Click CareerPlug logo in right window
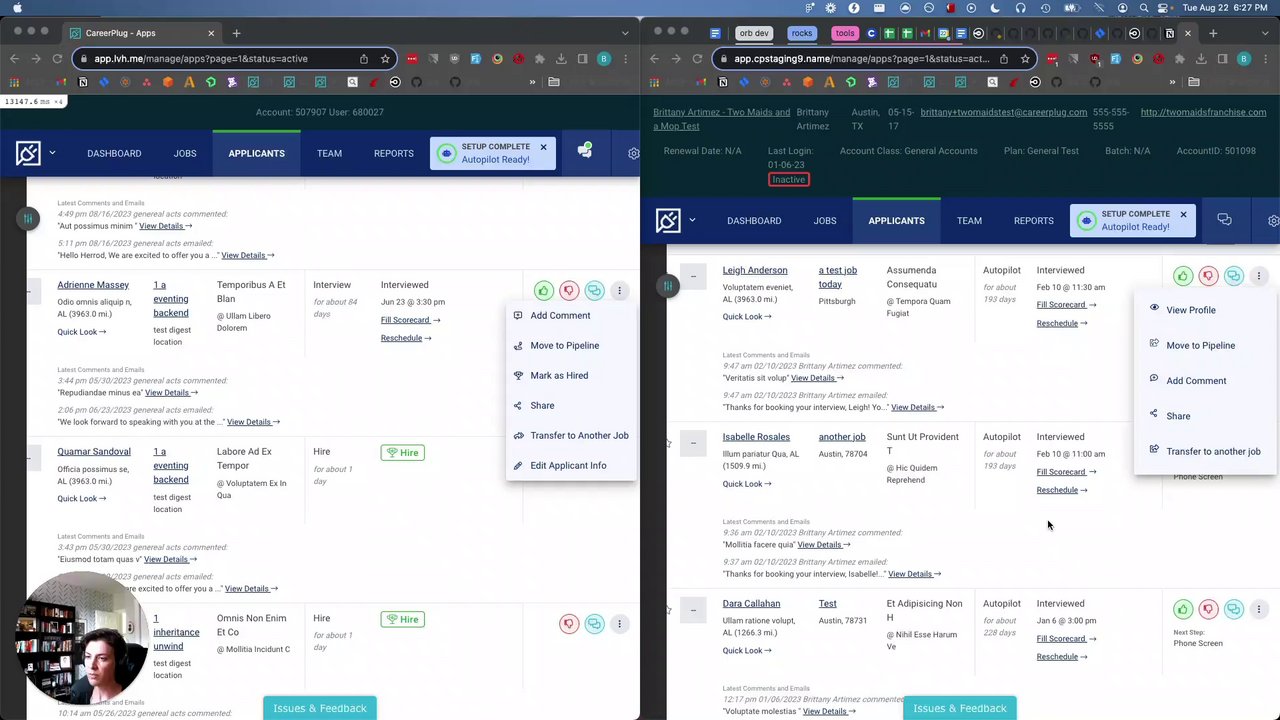Screen dimensions: 1280x720 (x=668, y=220)
